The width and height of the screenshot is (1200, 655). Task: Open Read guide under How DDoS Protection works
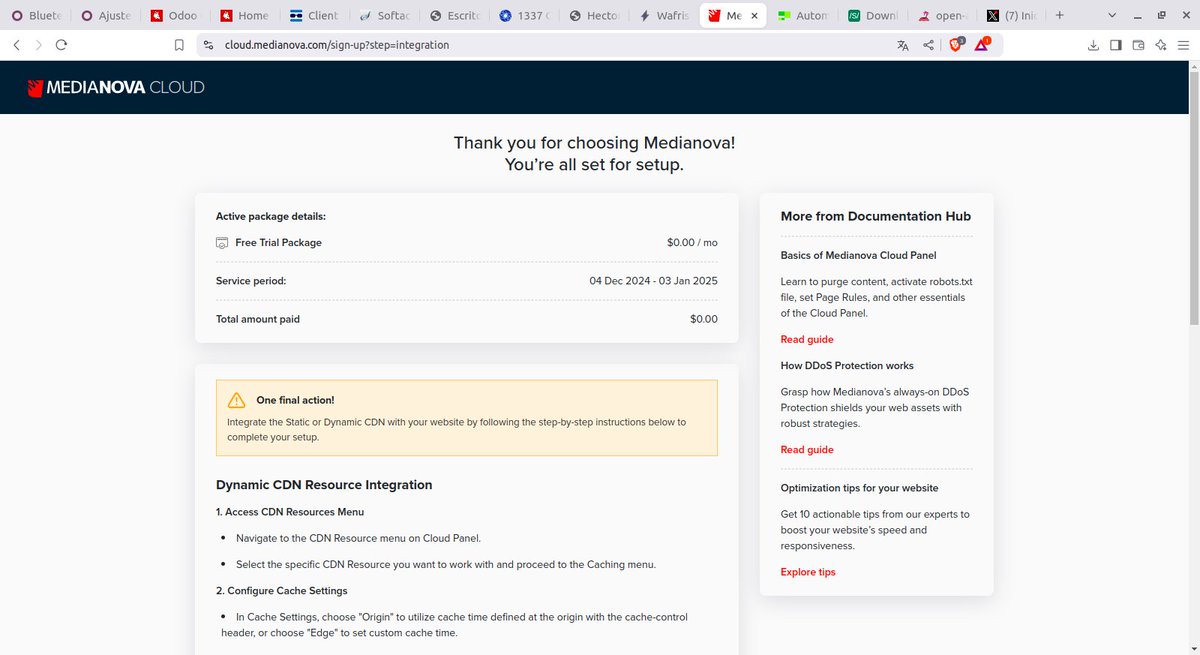point(807,450)
